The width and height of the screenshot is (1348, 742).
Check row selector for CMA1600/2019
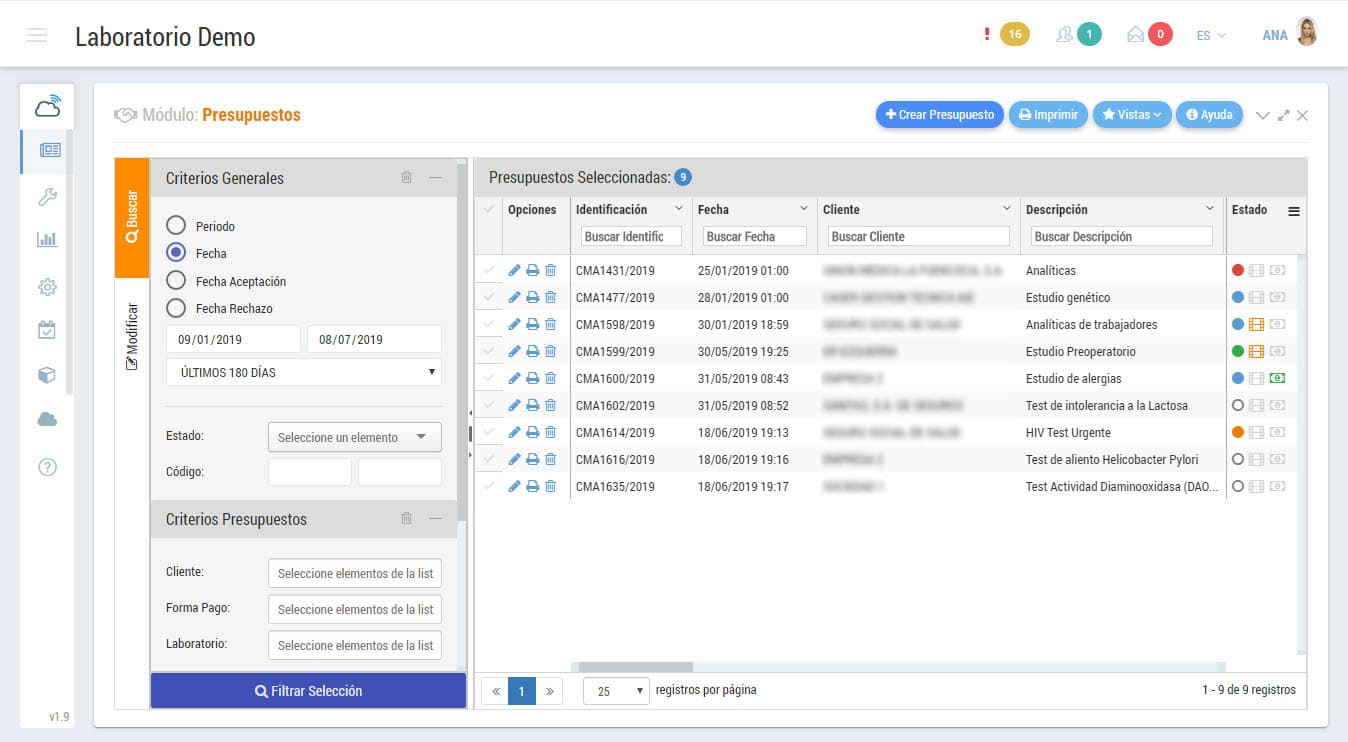488,378
